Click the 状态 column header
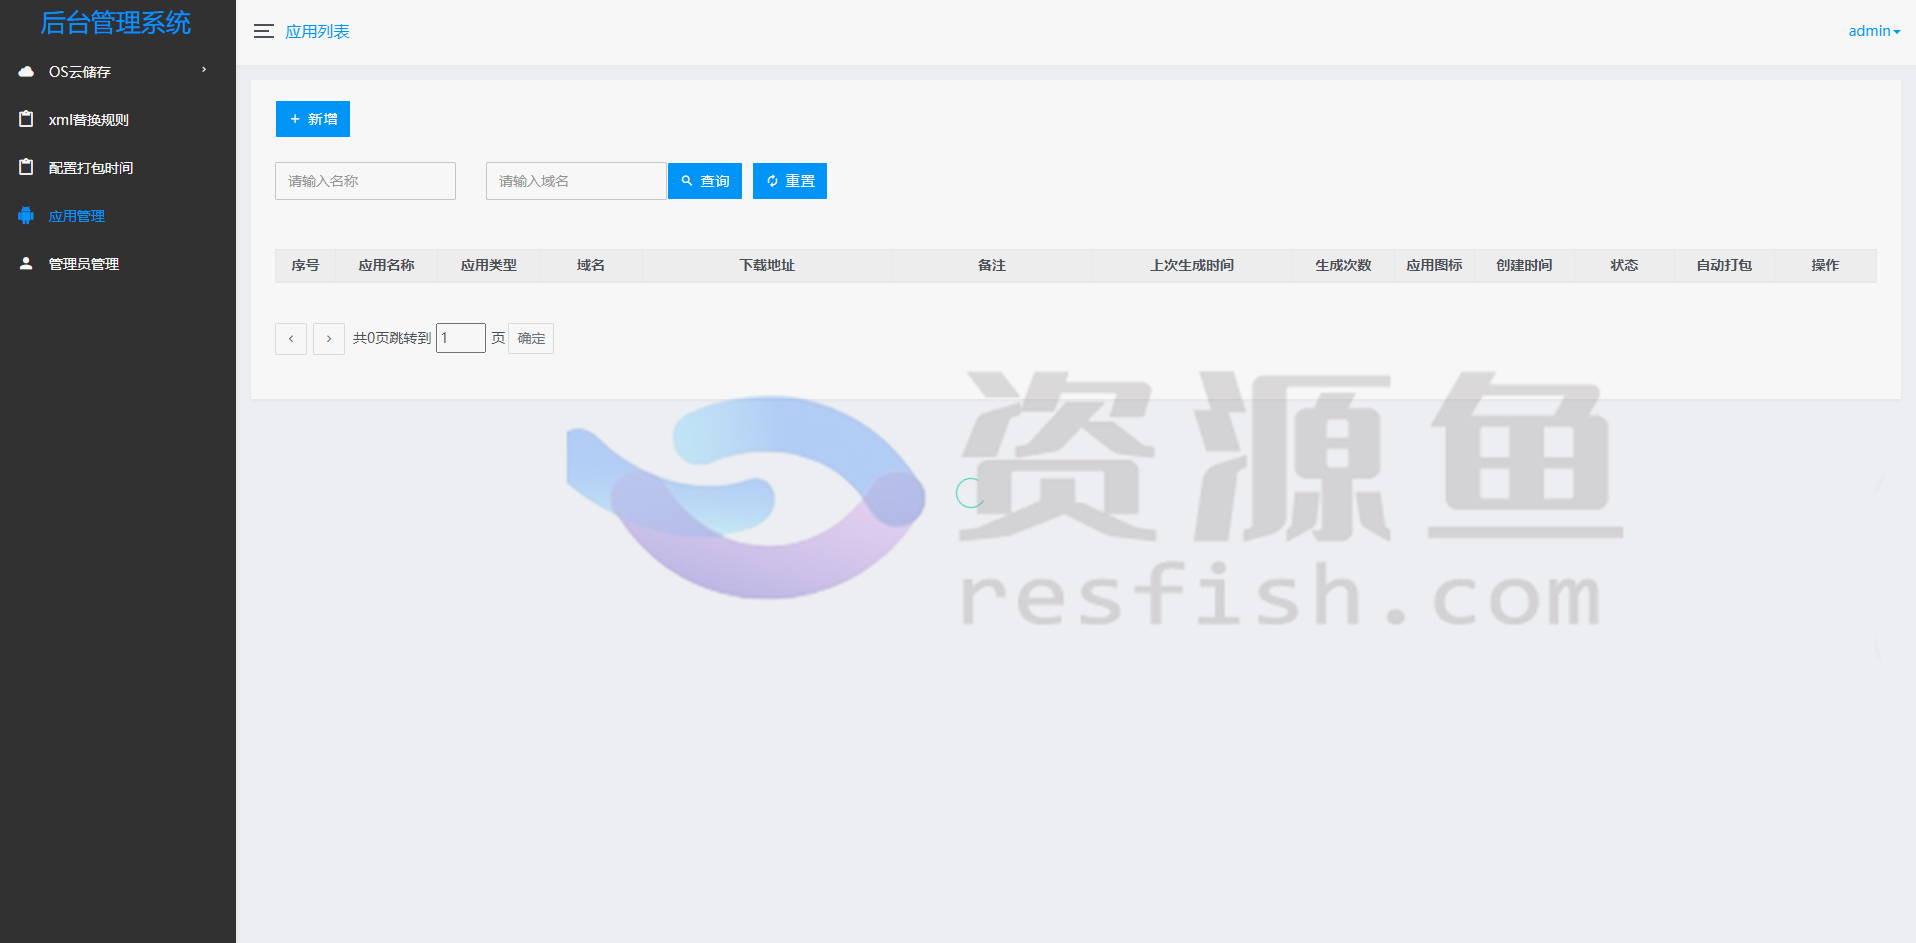The width and height of the screenshot is (1916, 943). (1624, 265)
